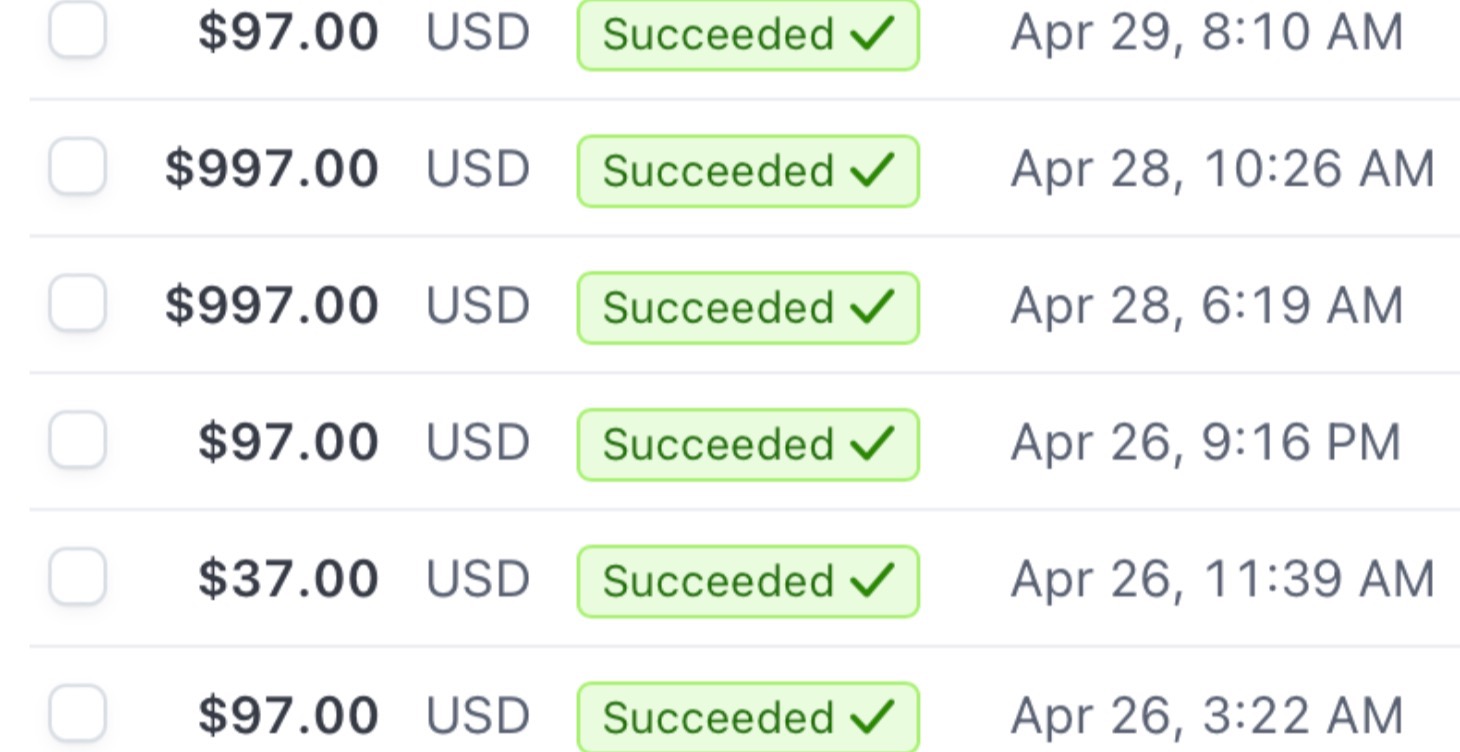The width and height of the screenshot is (1460, 752).
Task: Click the Succeeded status for the 10:26 AM payment
Action: click(747, 171)
